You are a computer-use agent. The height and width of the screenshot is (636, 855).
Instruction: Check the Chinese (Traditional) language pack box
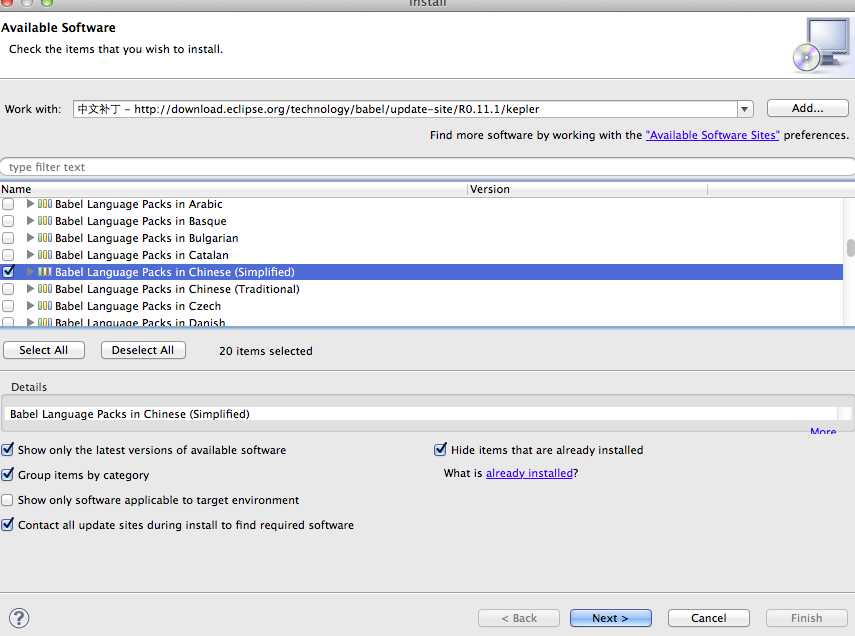coord(8,289)
